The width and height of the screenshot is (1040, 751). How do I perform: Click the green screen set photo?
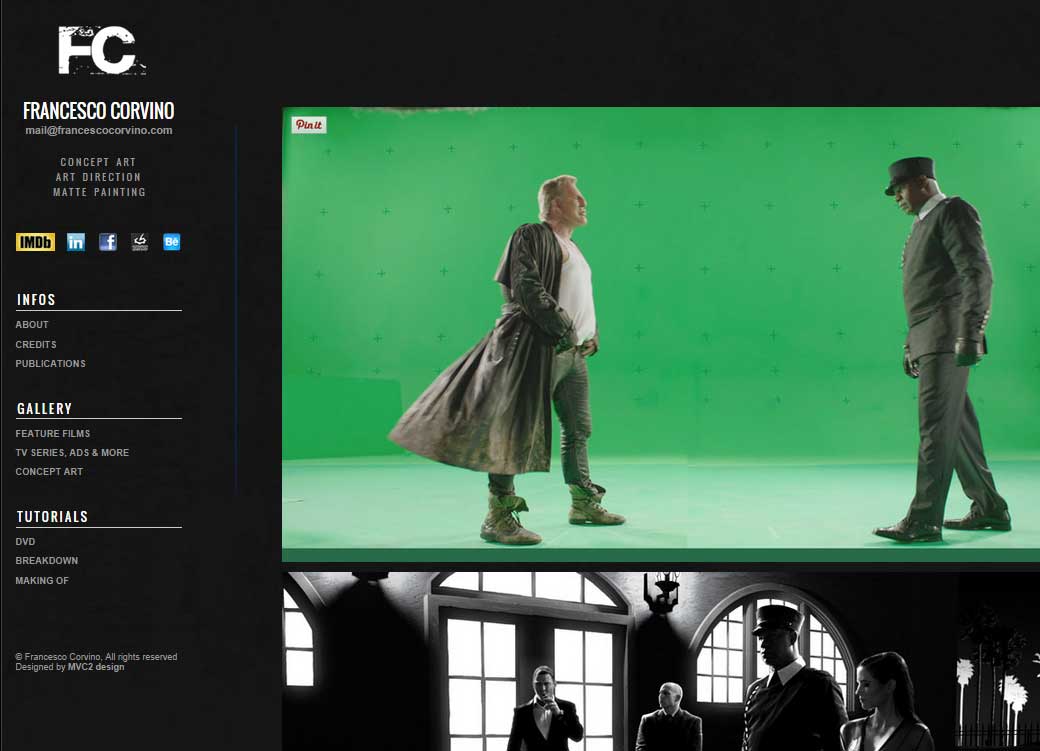pyautogui.click(x=660, y=330)
